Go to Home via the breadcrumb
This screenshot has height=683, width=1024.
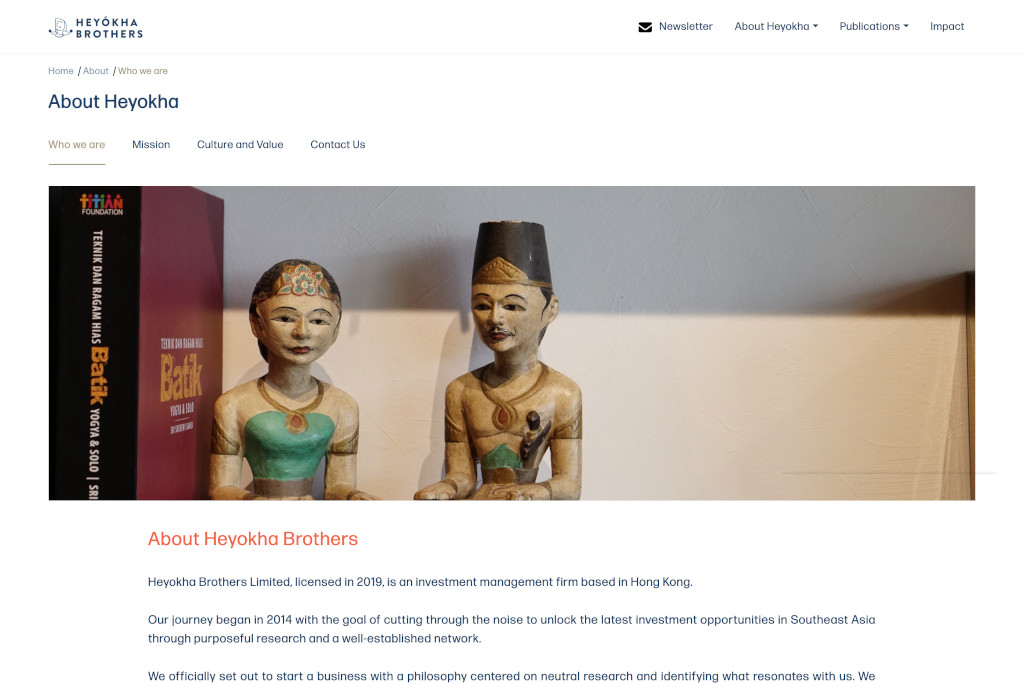point(61,71)
